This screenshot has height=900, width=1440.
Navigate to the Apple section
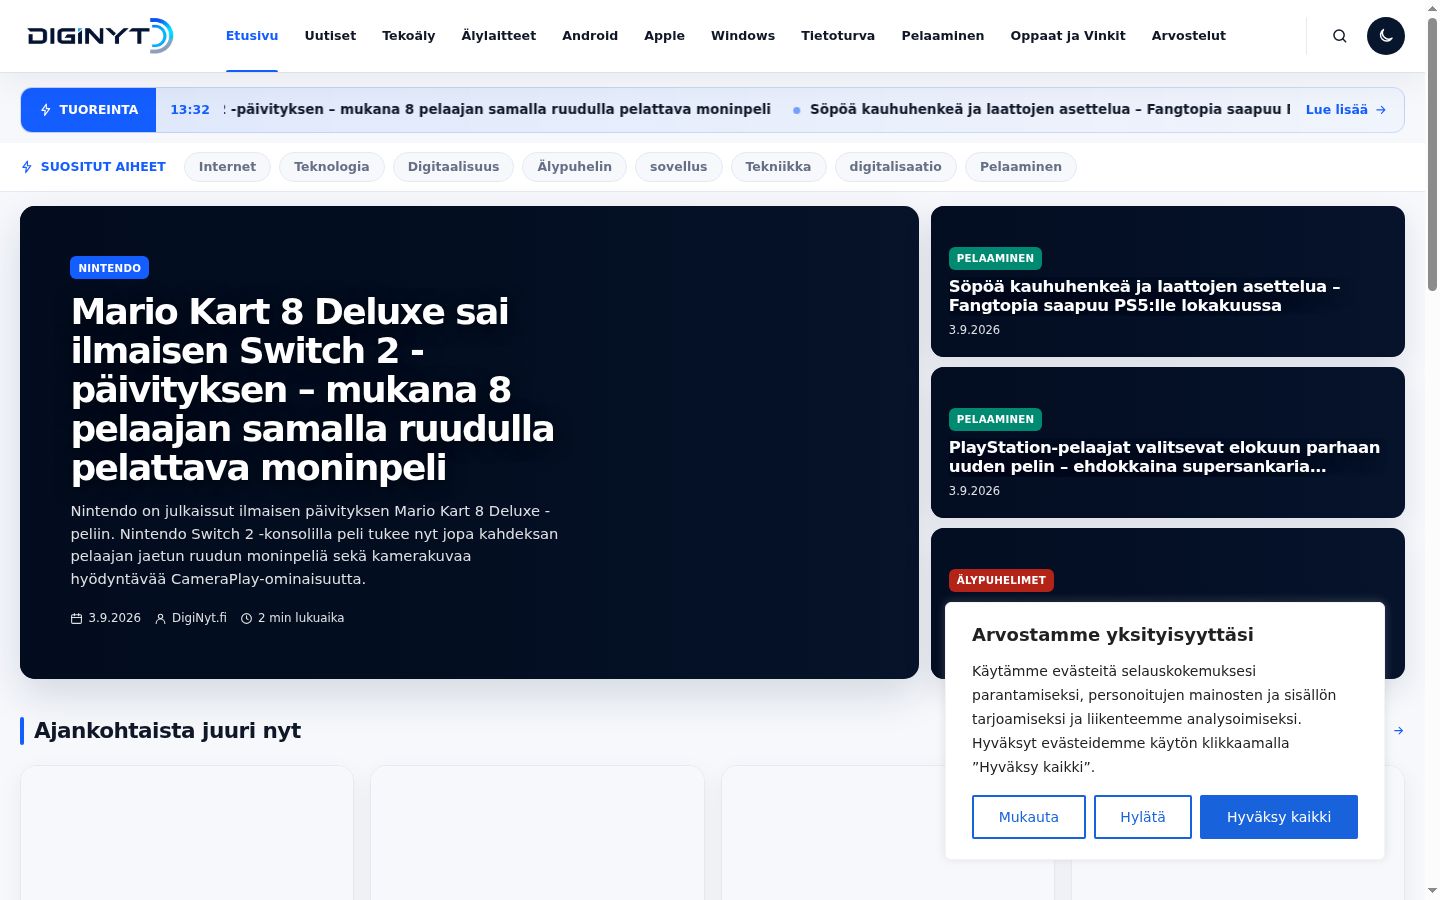pos(664,36)
